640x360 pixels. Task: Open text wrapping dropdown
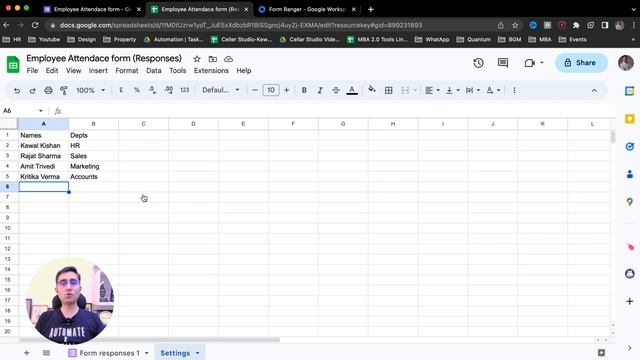point(473,90)
